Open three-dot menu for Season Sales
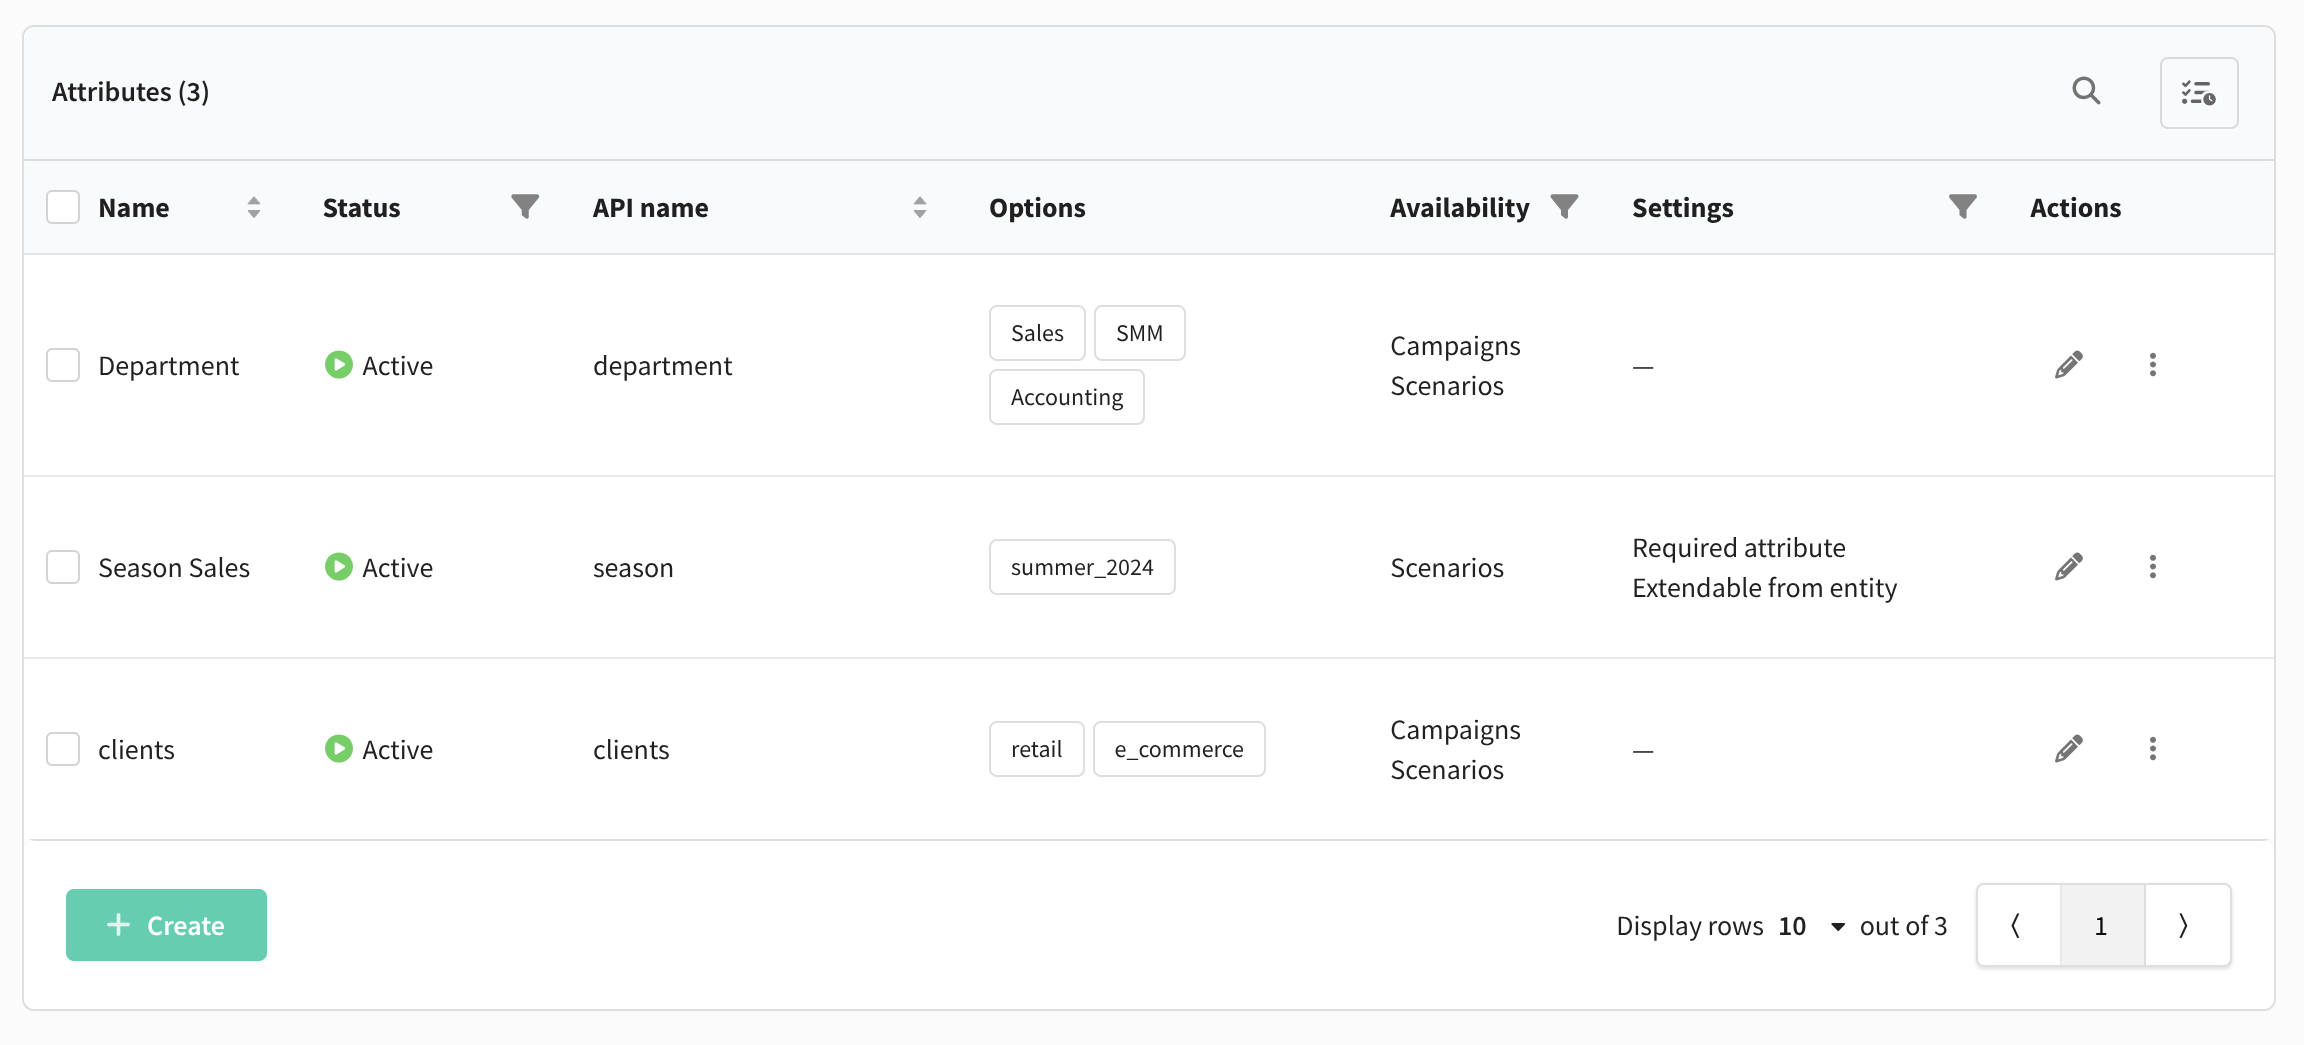The image size is (2304, 1045). 2152,567
